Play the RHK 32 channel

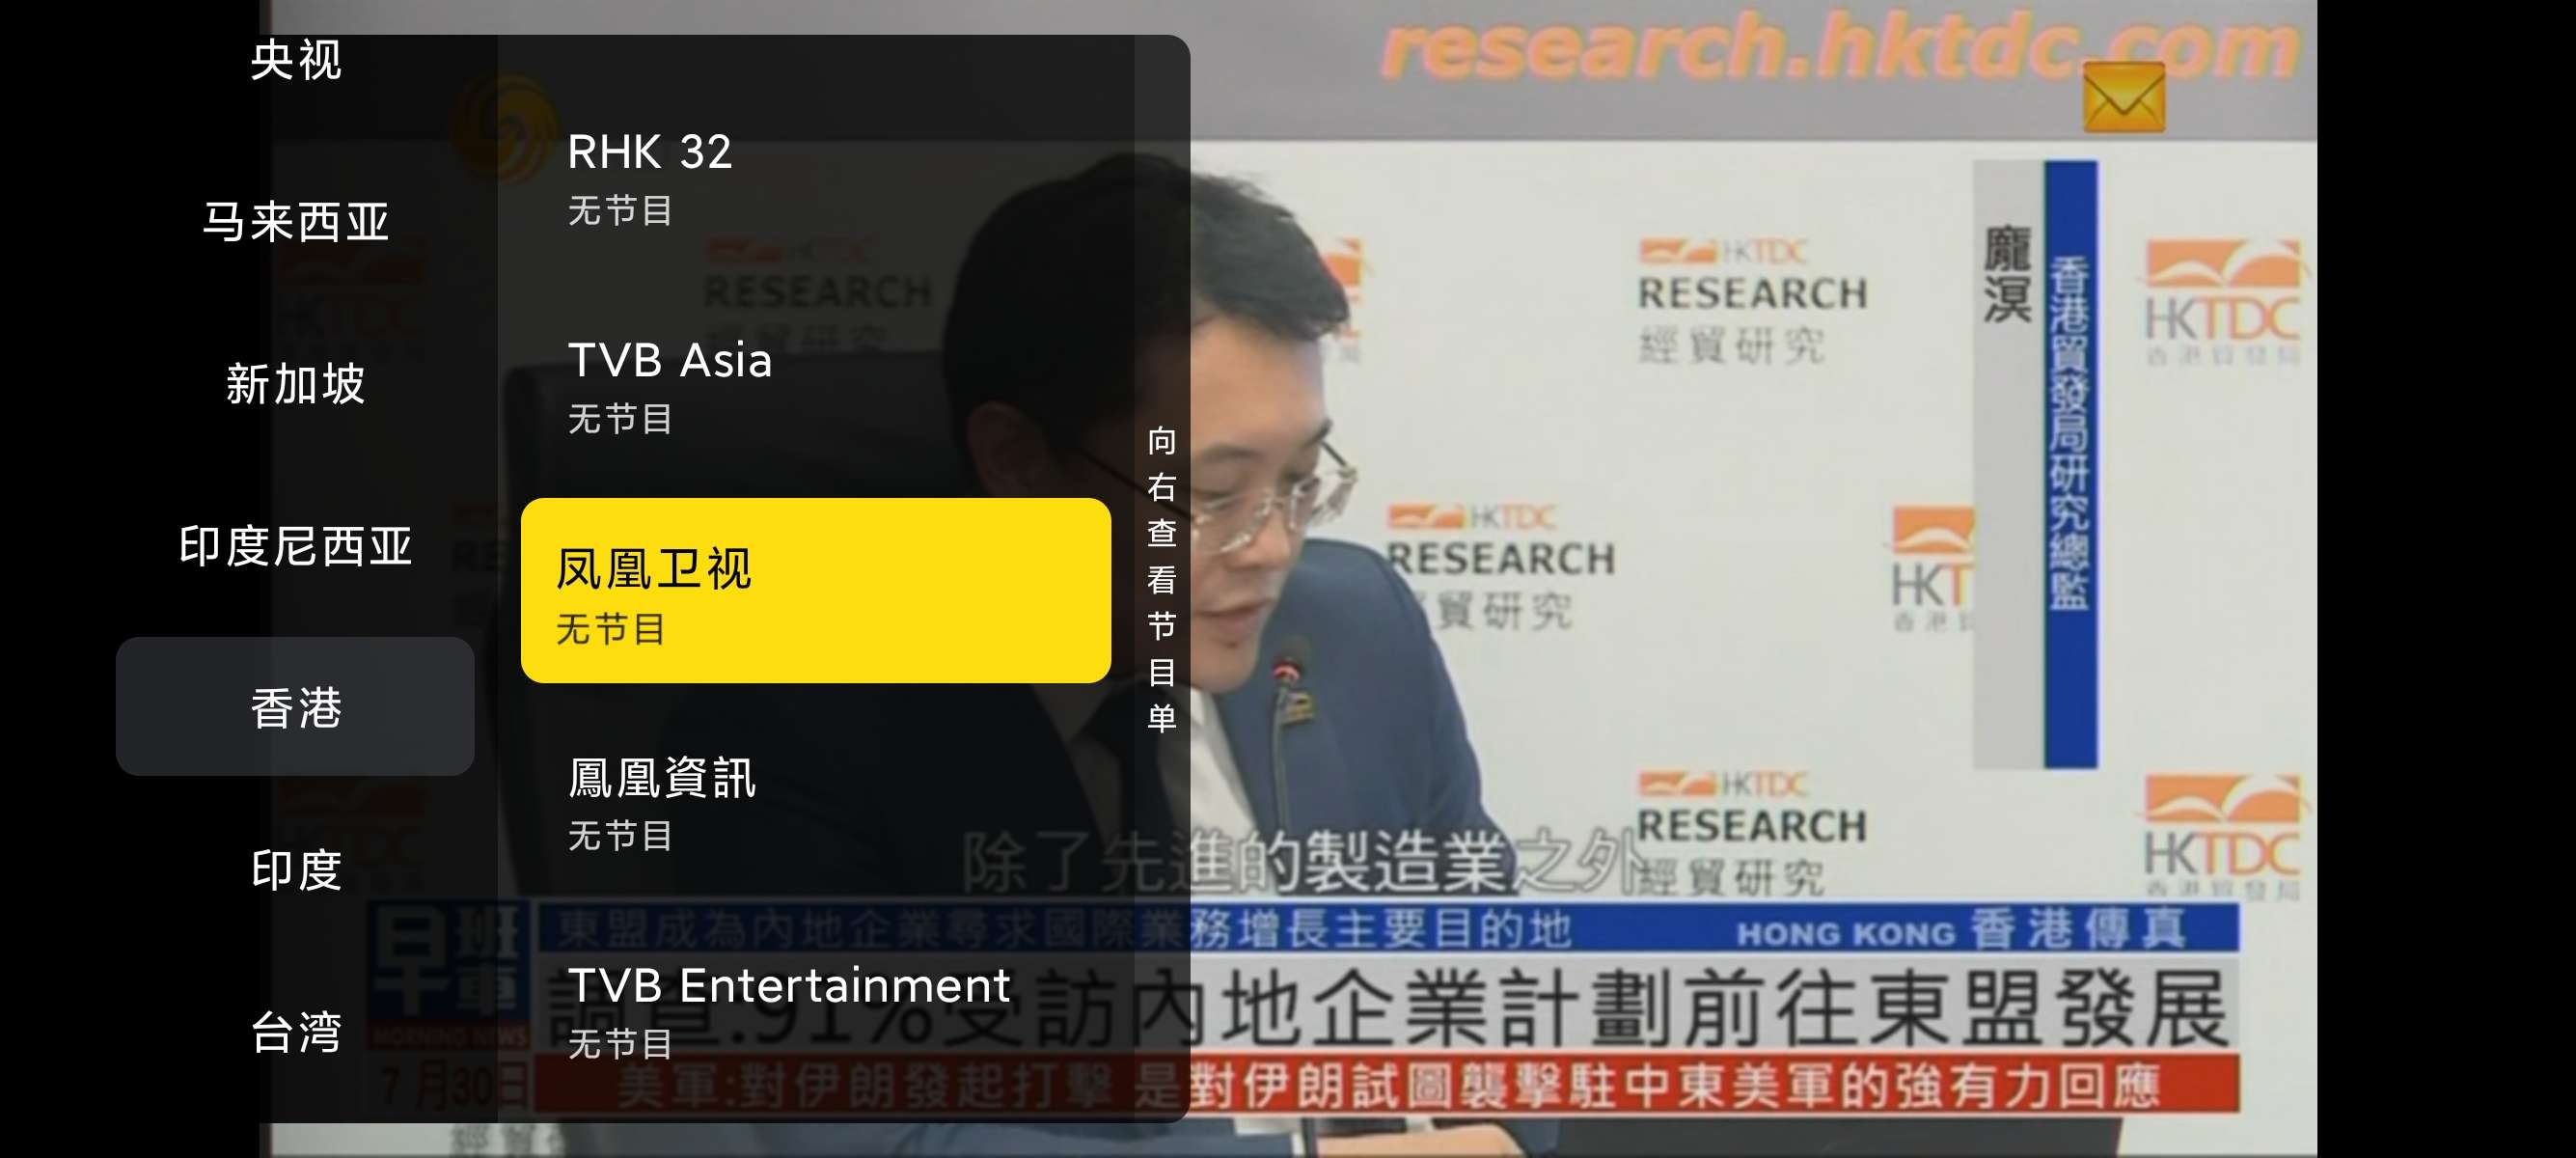(x=816, y=177)
